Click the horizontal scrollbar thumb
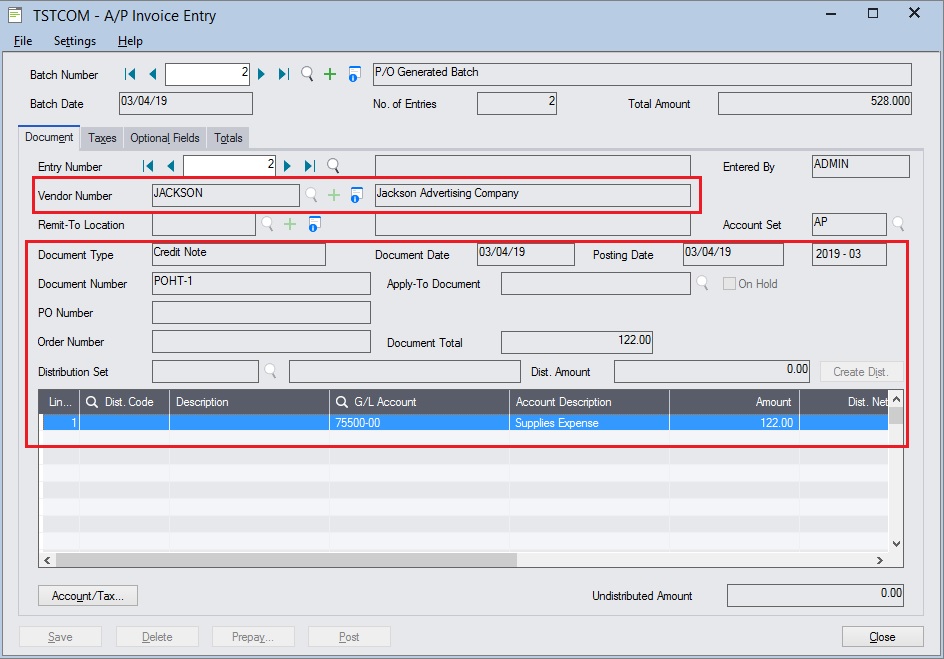This screenshot has width=944, height=659. [x=287, y=560]
